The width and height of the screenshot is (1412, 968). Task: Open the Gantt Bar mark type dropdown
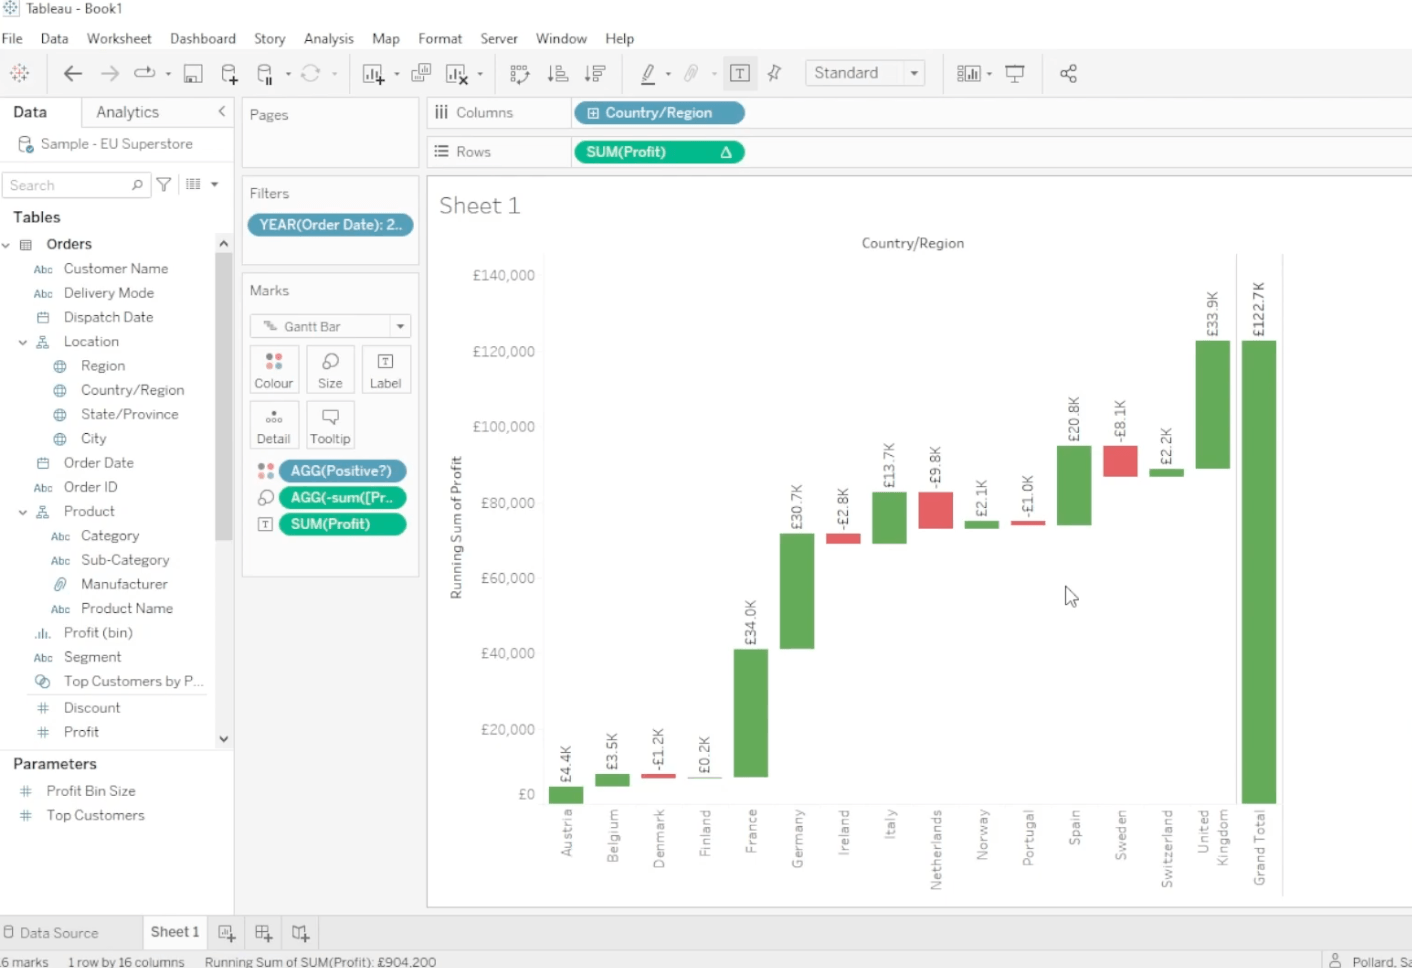[398, 325]
